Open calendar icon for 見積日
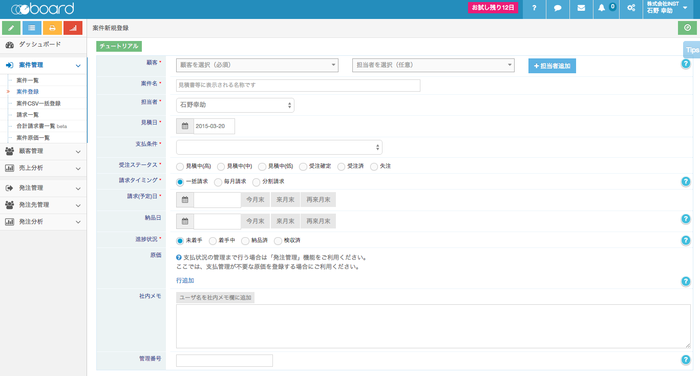 tap(185, 126)
